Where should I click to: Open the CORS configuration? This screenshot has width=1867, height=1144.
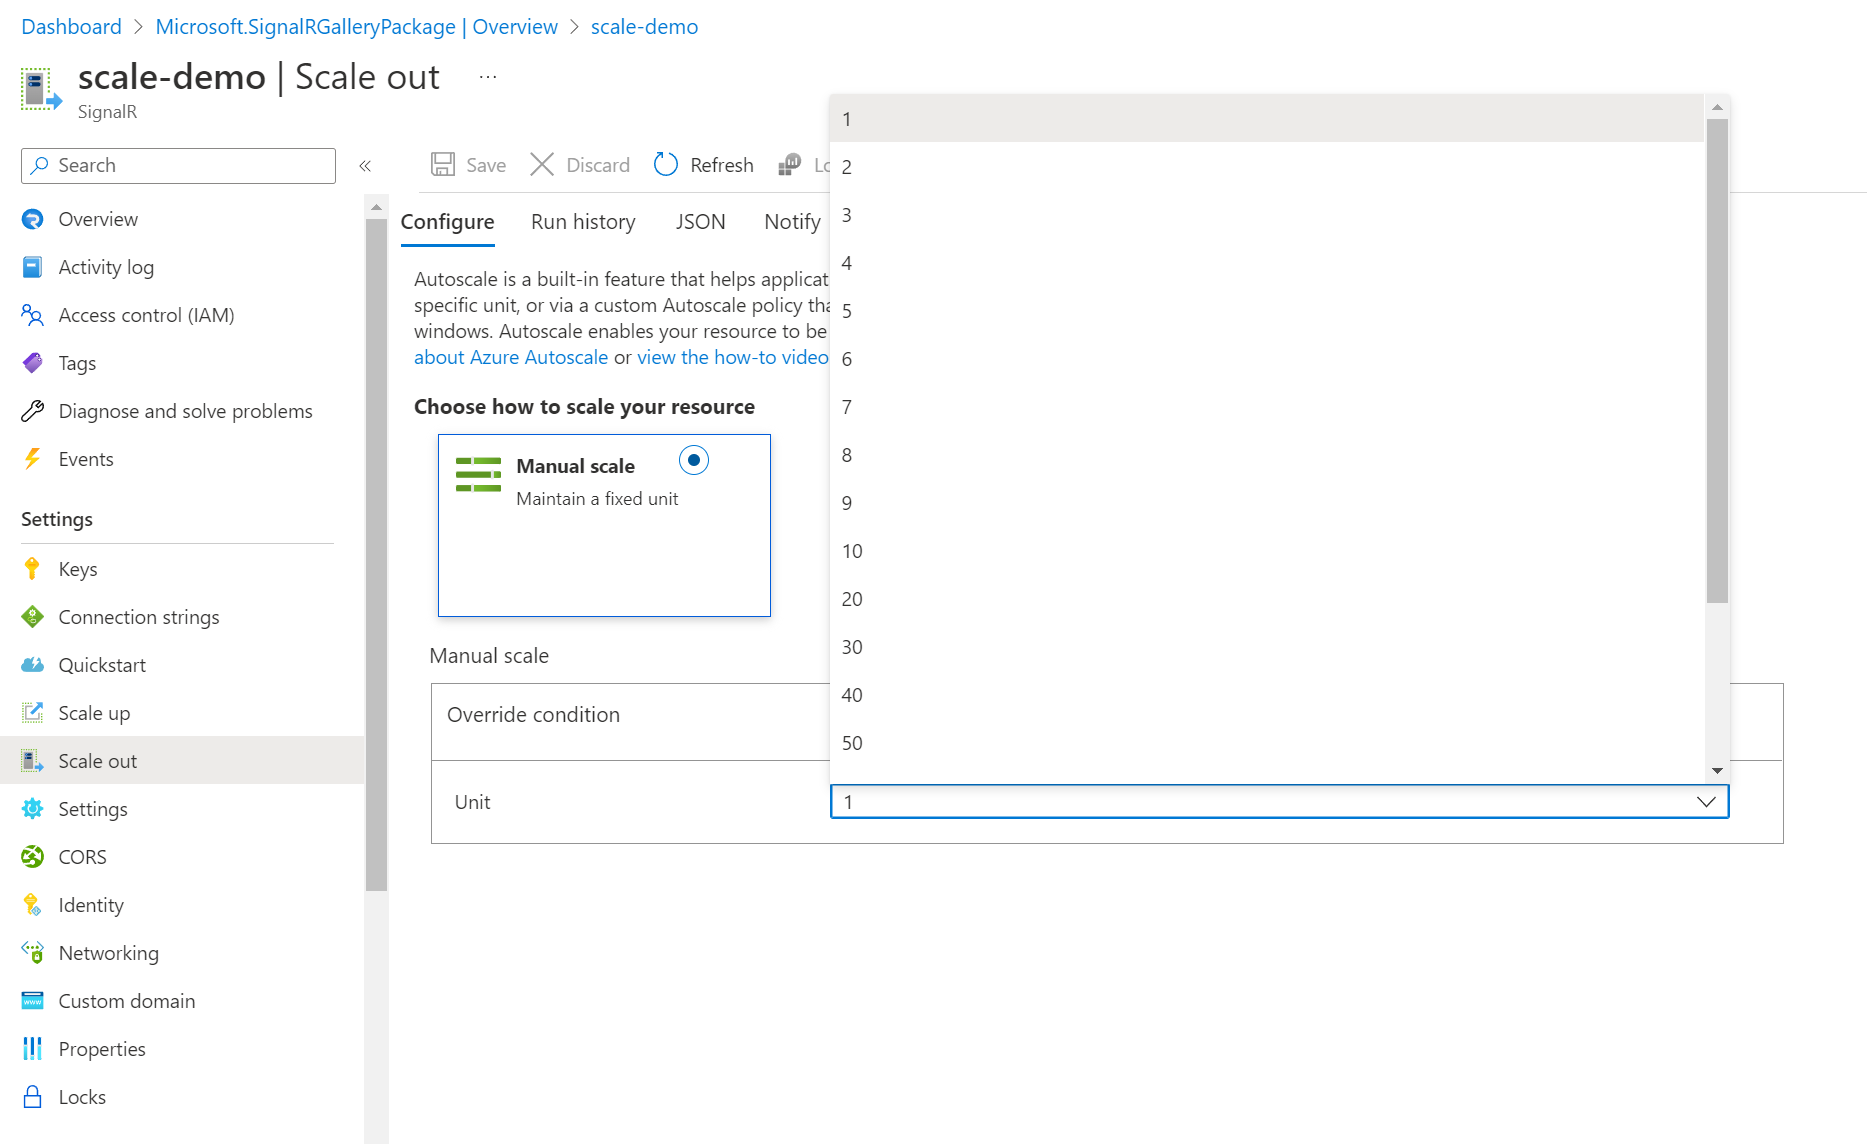click(81, 856)
